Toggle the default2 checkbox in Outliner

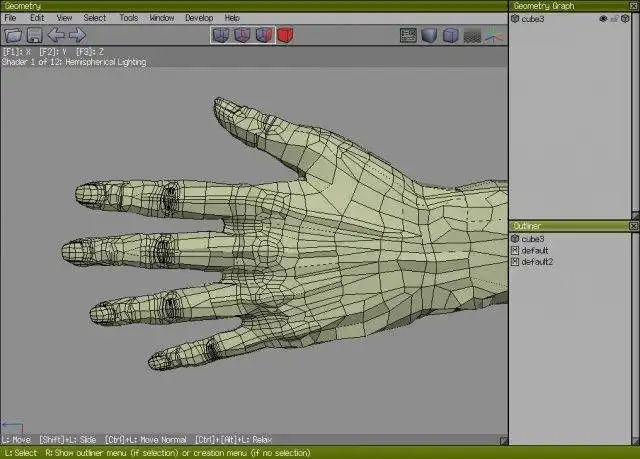(x=515, y=262)
